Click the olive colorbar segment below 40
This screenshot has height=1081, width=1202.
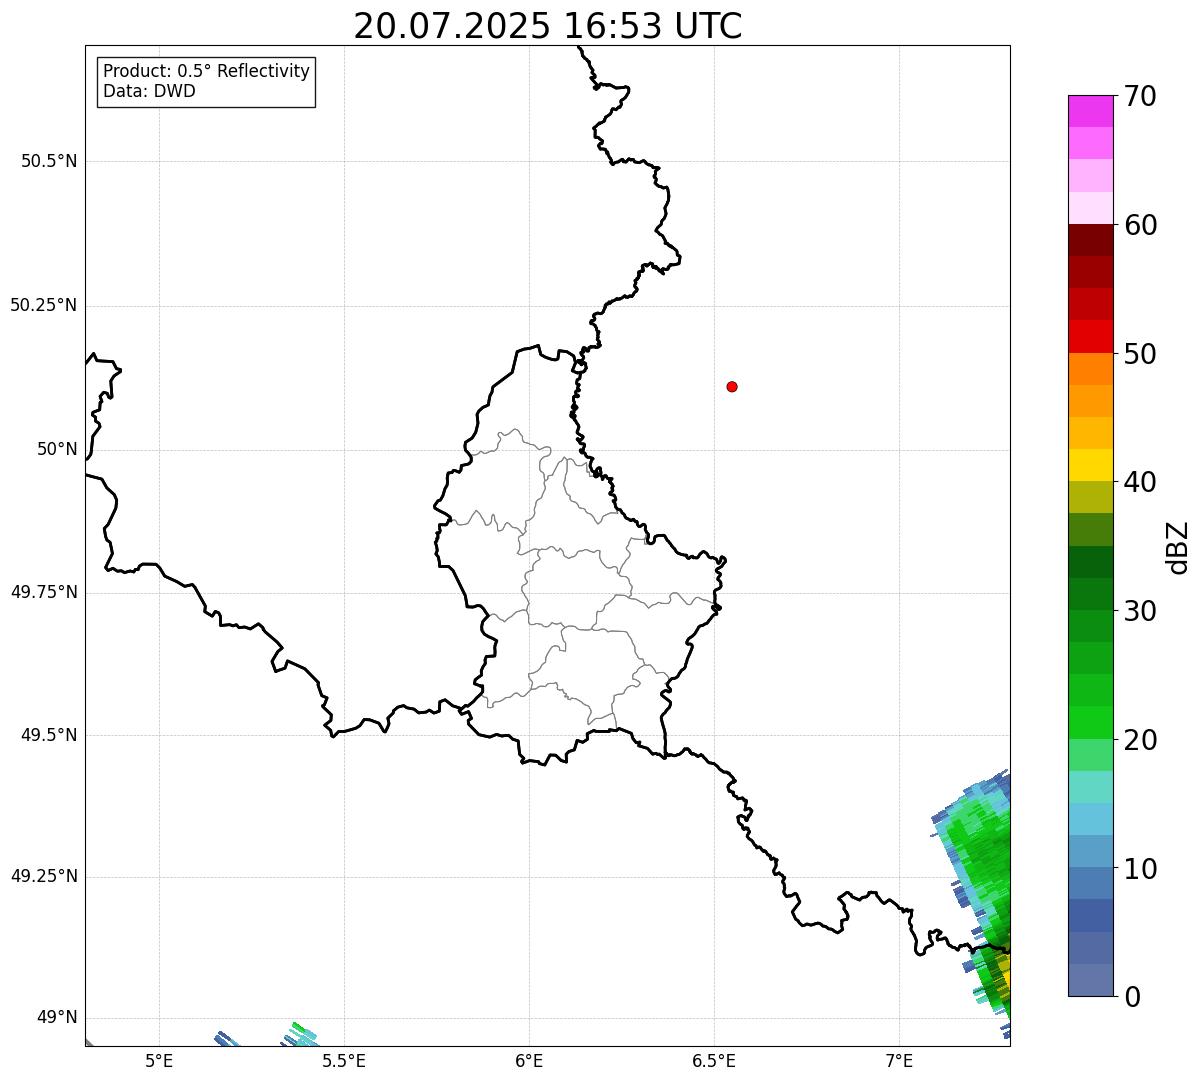pyautogui.click(x=1091, y=497)
